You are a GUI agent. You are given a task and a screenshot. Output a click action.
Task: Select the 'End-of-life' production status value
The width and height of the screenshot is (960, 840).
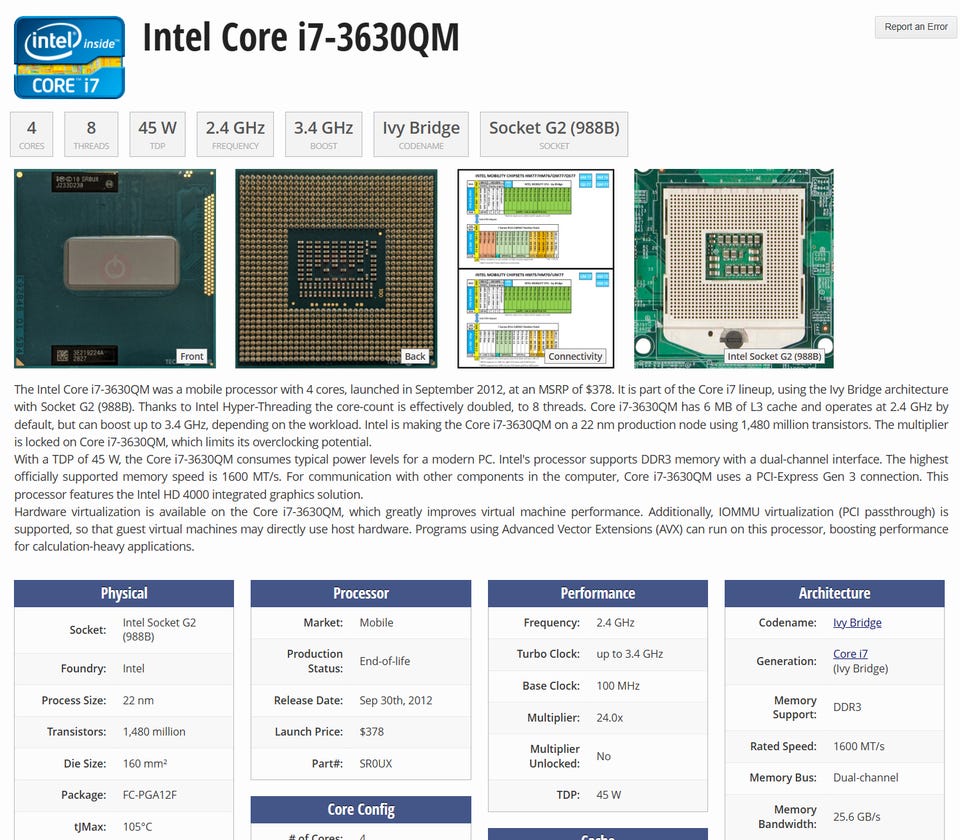(384, 661)
